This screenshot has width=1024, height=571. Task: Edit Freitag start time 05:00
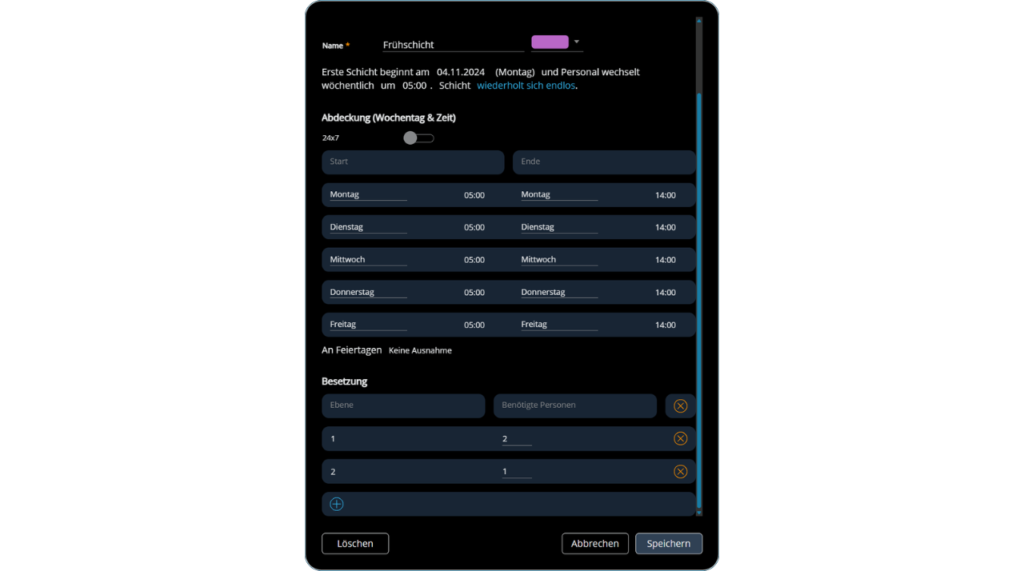(x=474, y=325)
